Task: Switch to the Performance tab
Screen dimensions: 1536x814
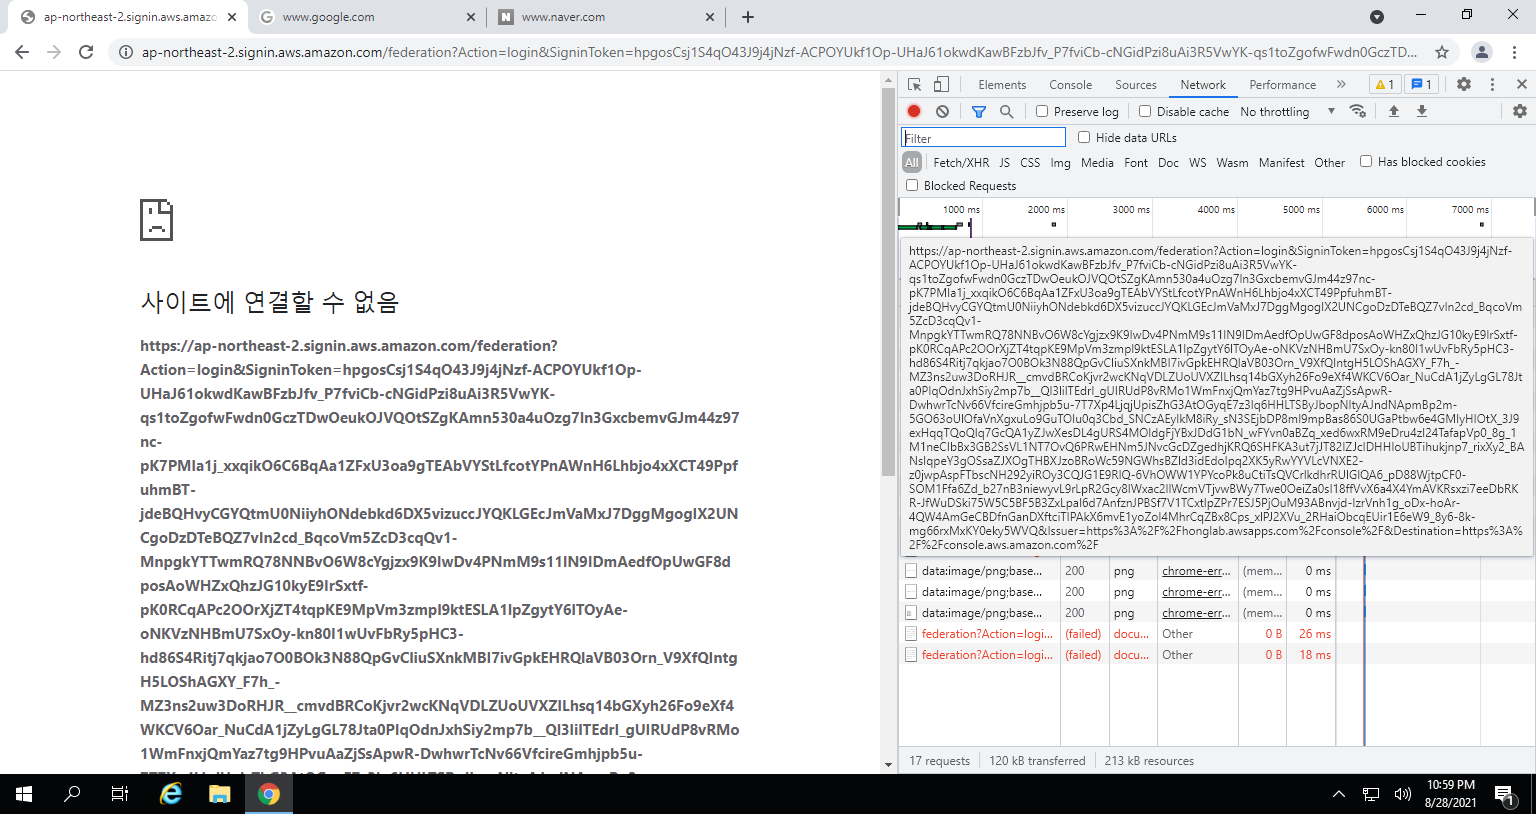Action: pyautogui.click(x=1282, y=85)
